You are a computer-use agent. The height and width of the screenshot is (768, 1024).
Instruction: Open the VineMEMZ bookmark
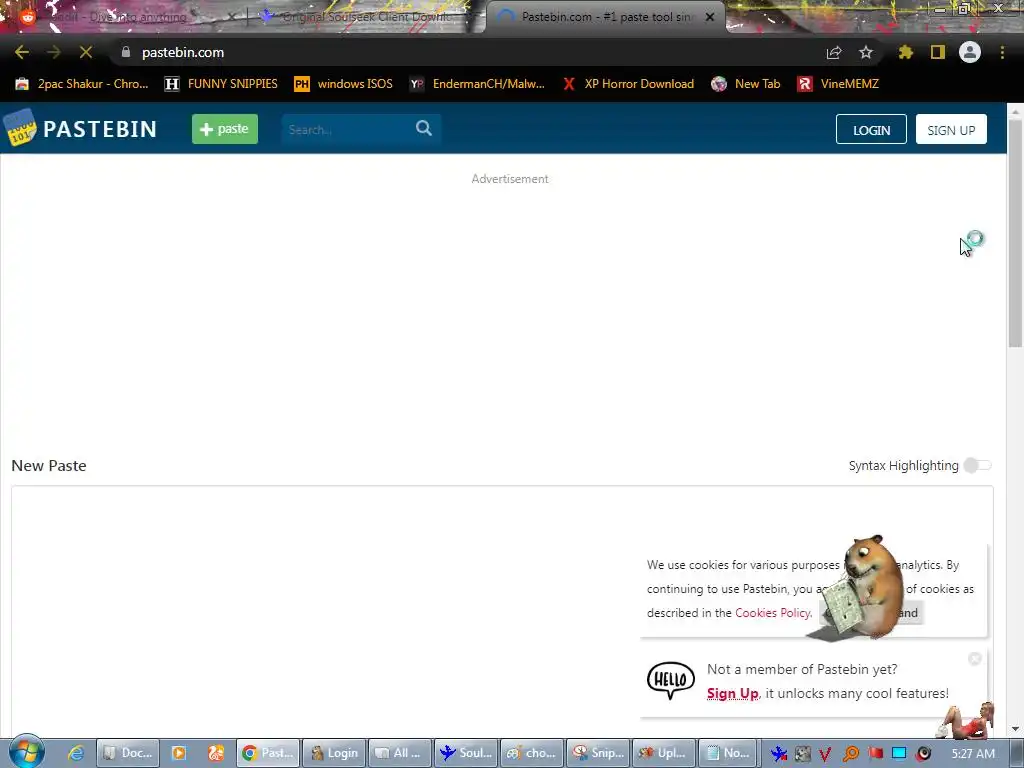pos(838,84)
